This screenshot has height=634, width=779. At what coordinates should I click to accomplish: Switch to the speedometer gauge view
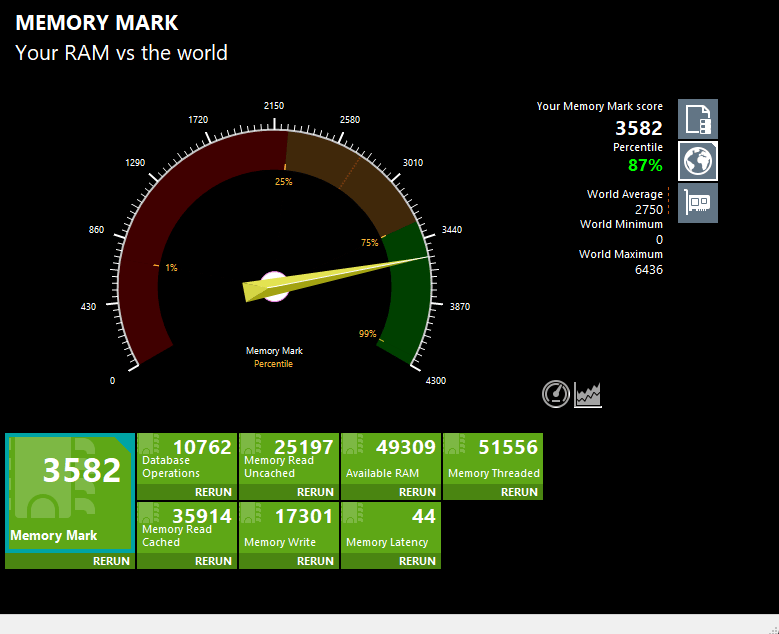click(x=555, y=394)
